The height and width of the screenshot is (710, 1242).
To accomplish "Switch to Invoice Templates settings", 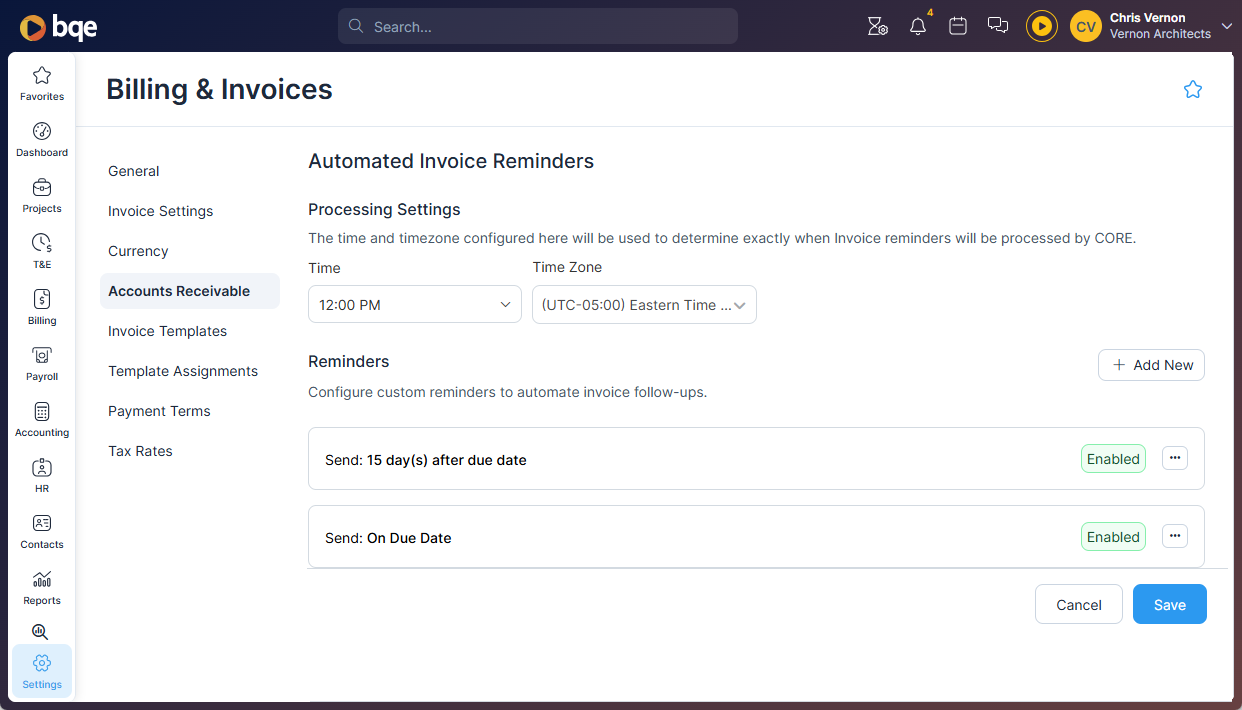I will coord(167,331).
